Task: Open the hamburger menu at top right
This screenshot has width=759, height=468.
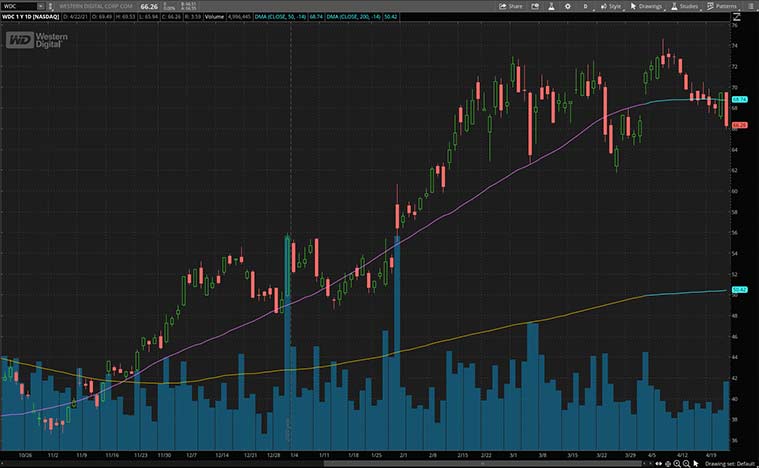Action: tap(751, 6)
